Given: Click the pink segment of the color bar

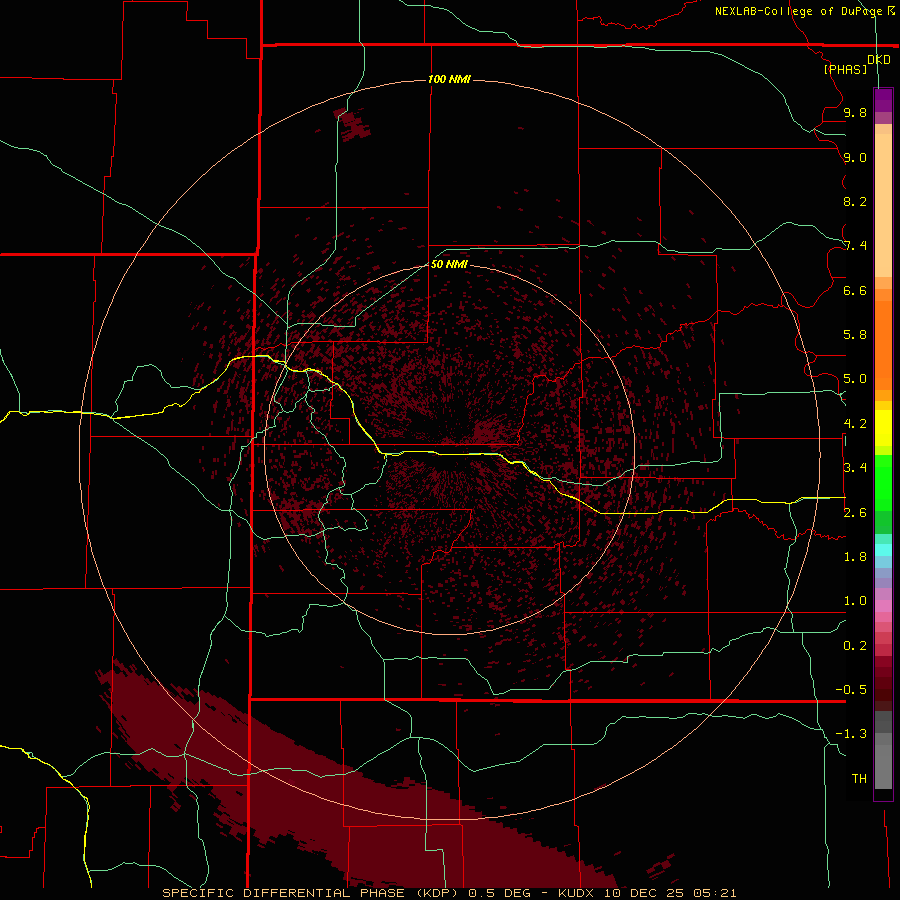Looking at the screenshot, I should [x=883, y=606].
